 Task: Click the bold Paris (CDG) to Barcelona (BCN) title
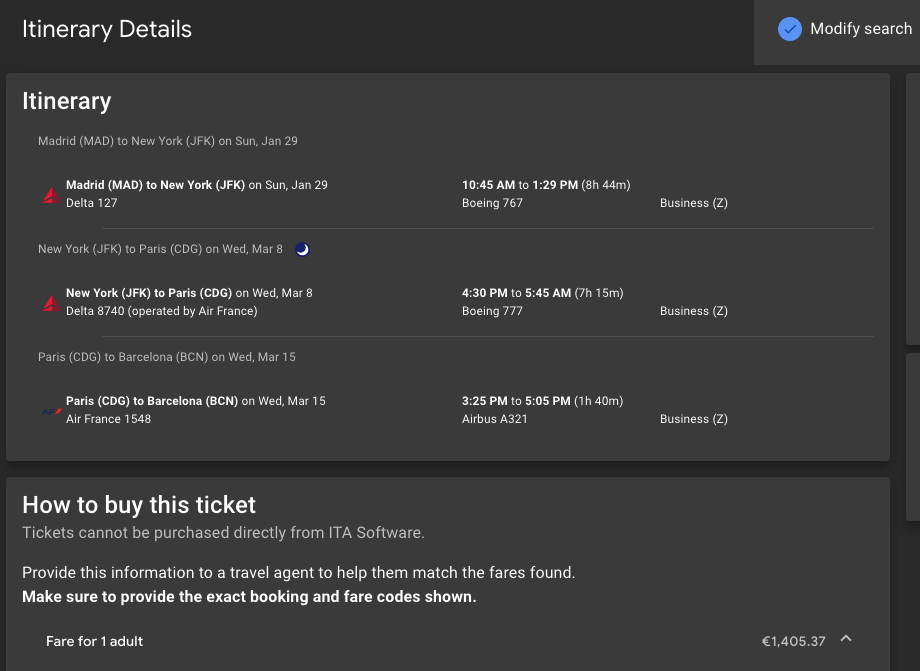(152, 401)
